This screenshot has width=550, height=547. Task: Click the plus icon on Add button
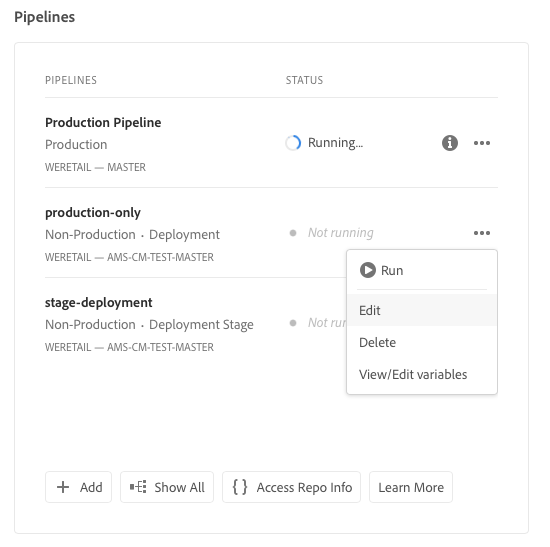click(63, 487)
